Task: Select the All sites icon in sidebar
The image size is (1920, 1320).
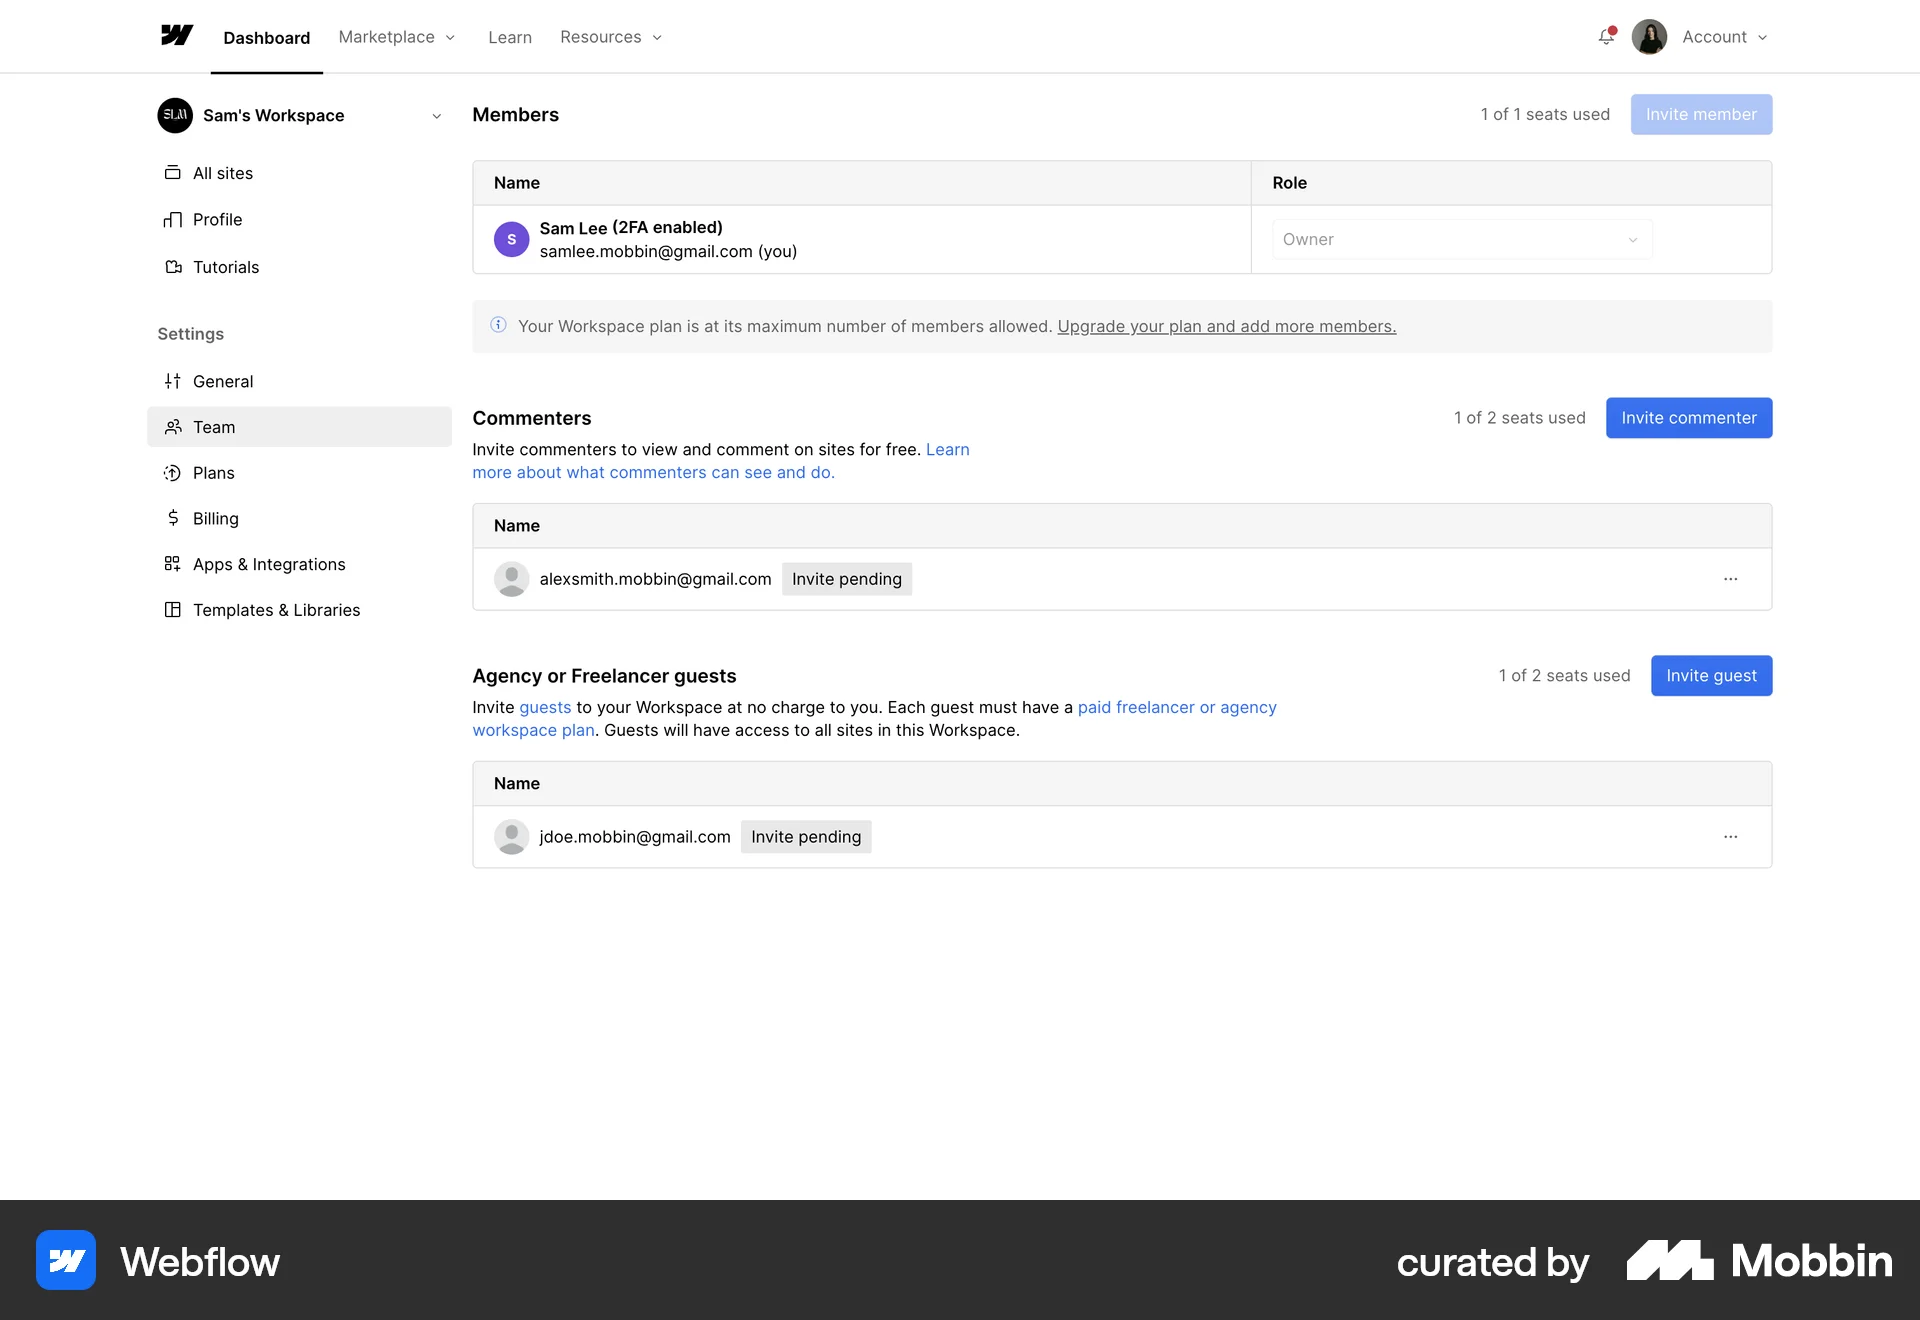Action: click(172, 172)
